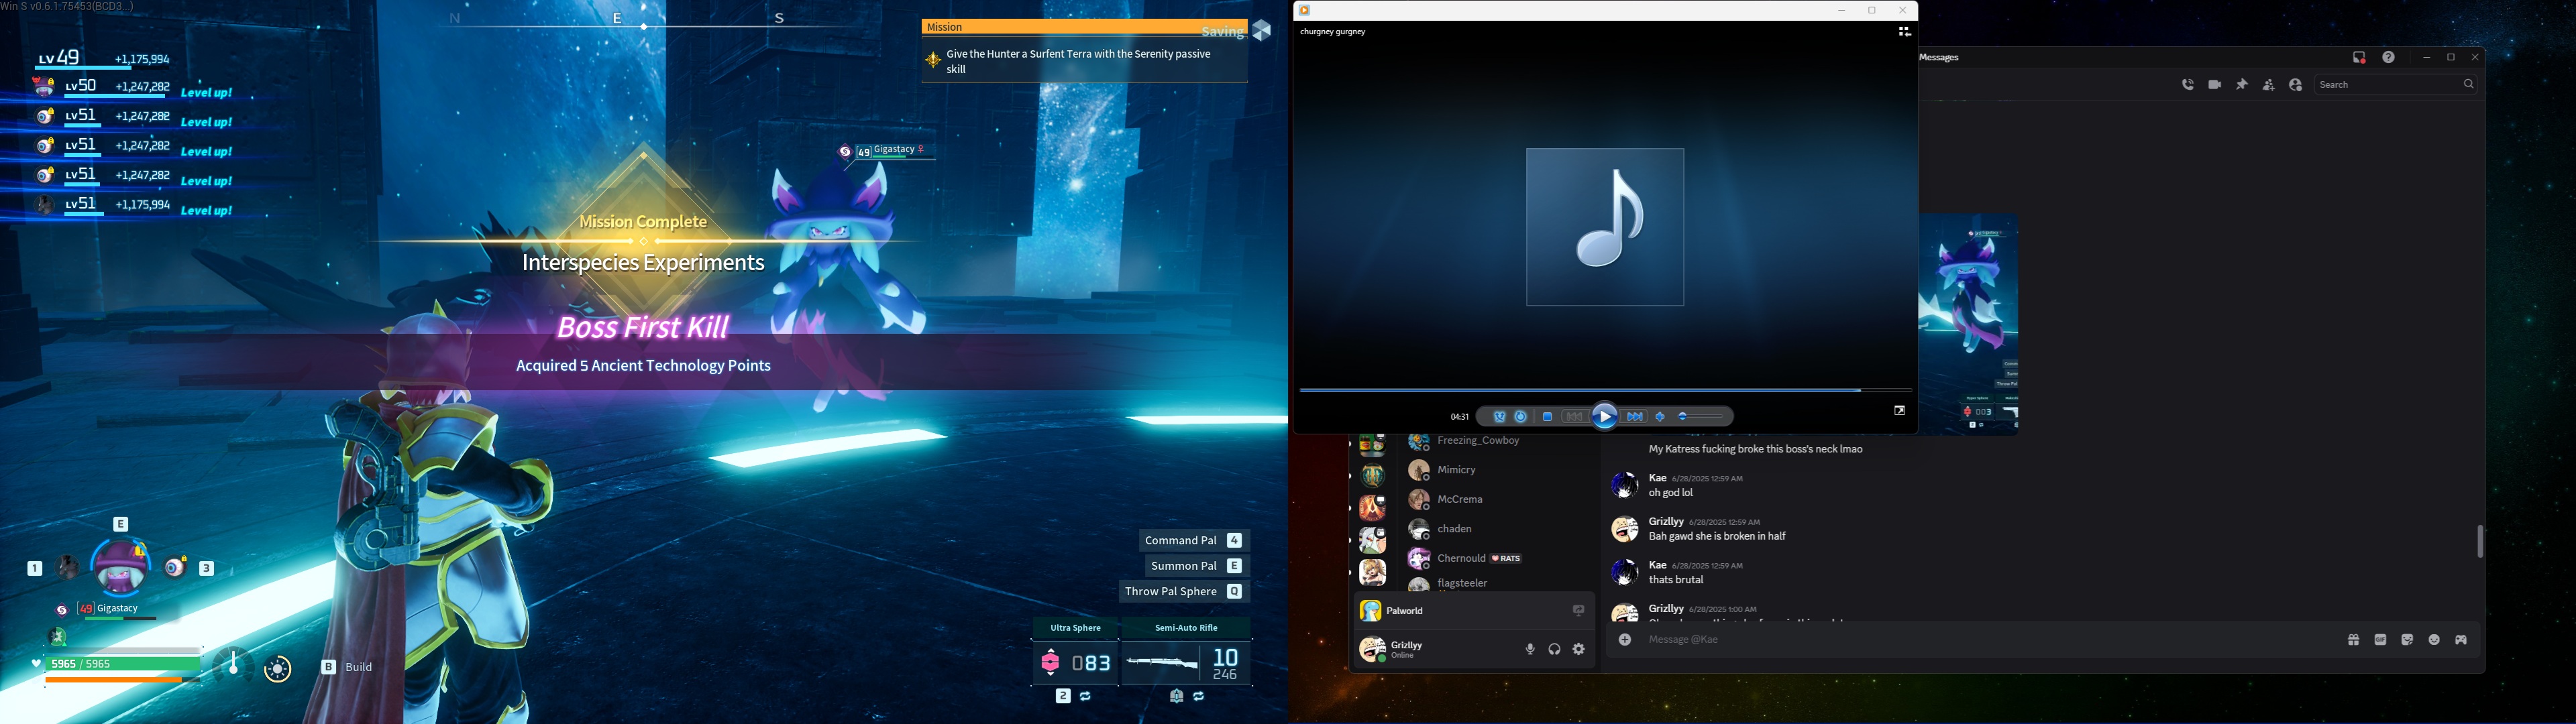Image resolution: width=2576 pixels, height=724 pixels.
Task: Open Discord user settings gear
Action: 1579,650
